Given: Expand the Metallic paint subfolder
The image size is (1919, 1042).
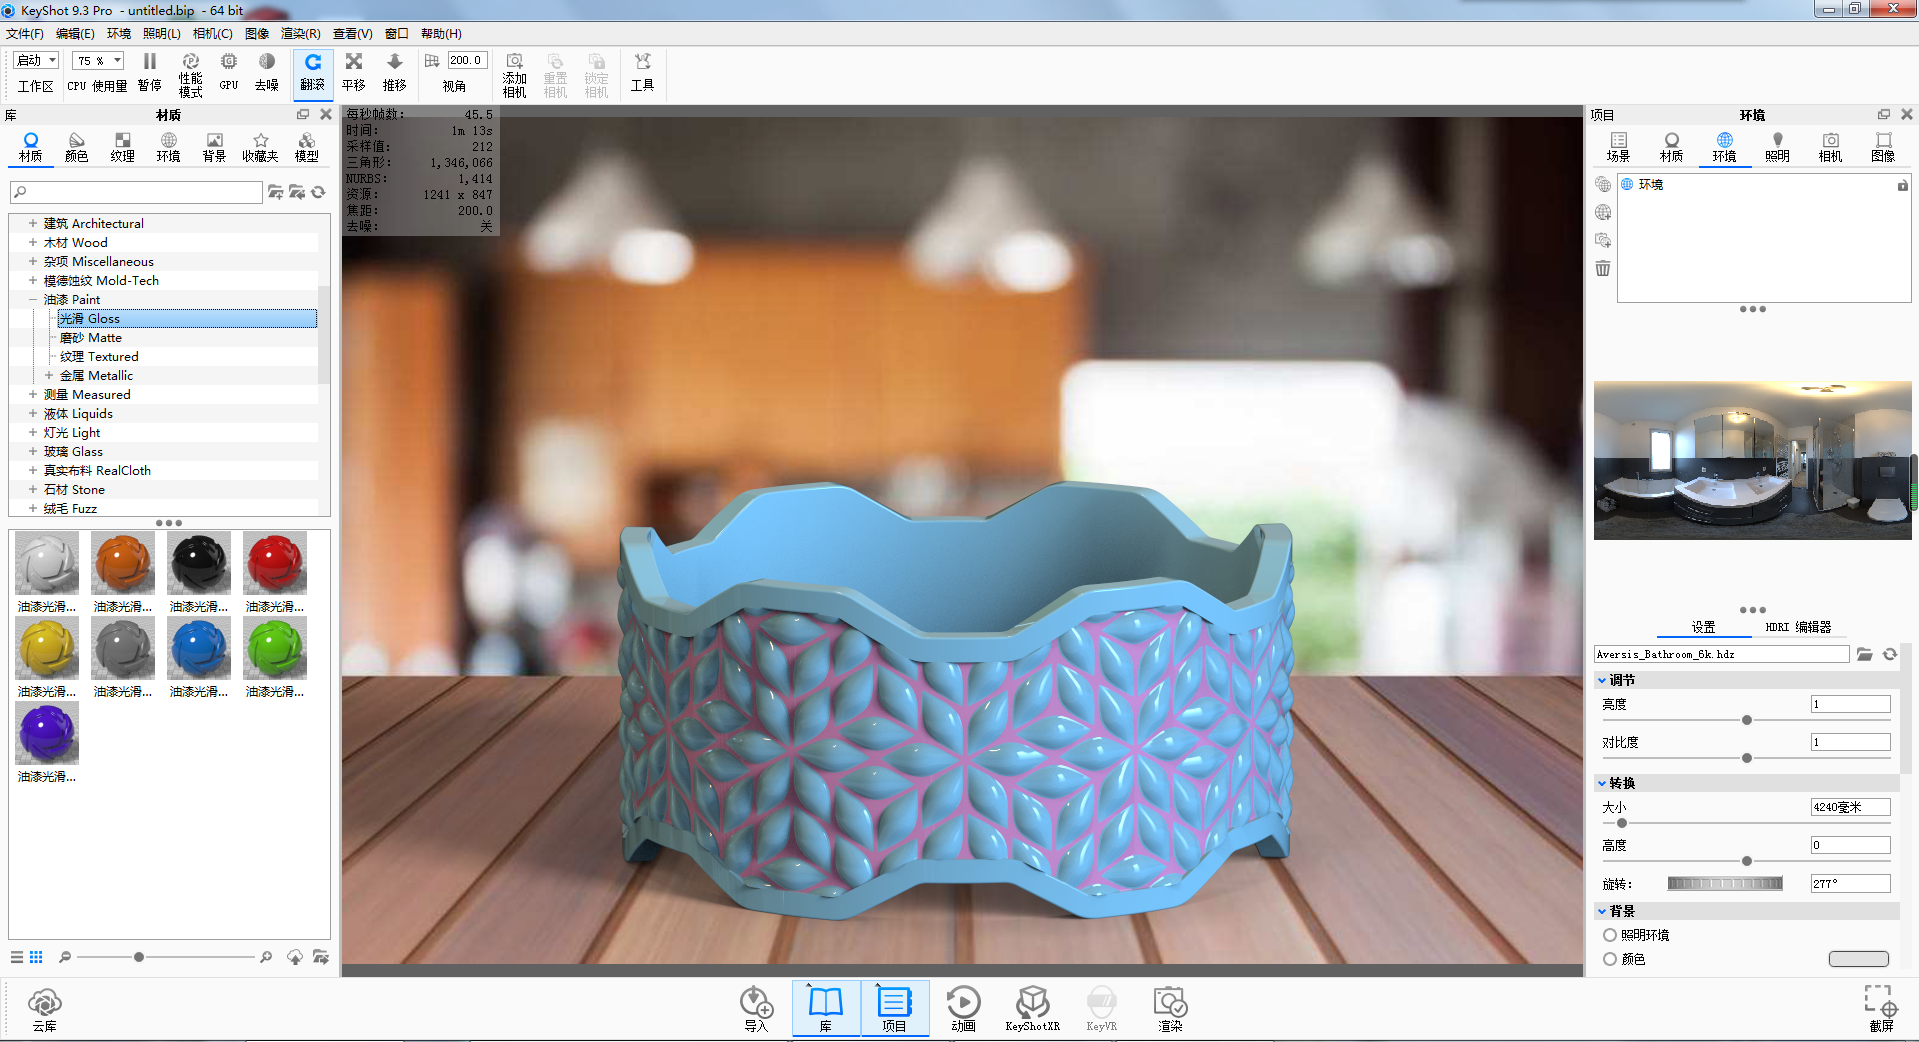Looking at the screenshot, I should (x=49, y=376).
